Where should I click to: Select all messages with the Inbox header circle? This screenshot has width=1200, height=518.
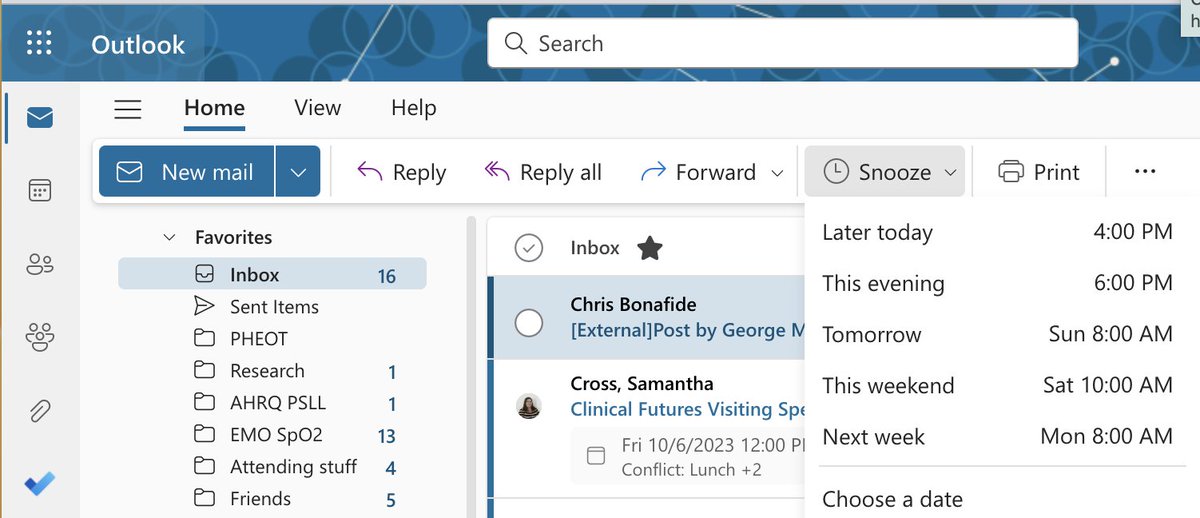pyautogui.click(x=528, y=248)
